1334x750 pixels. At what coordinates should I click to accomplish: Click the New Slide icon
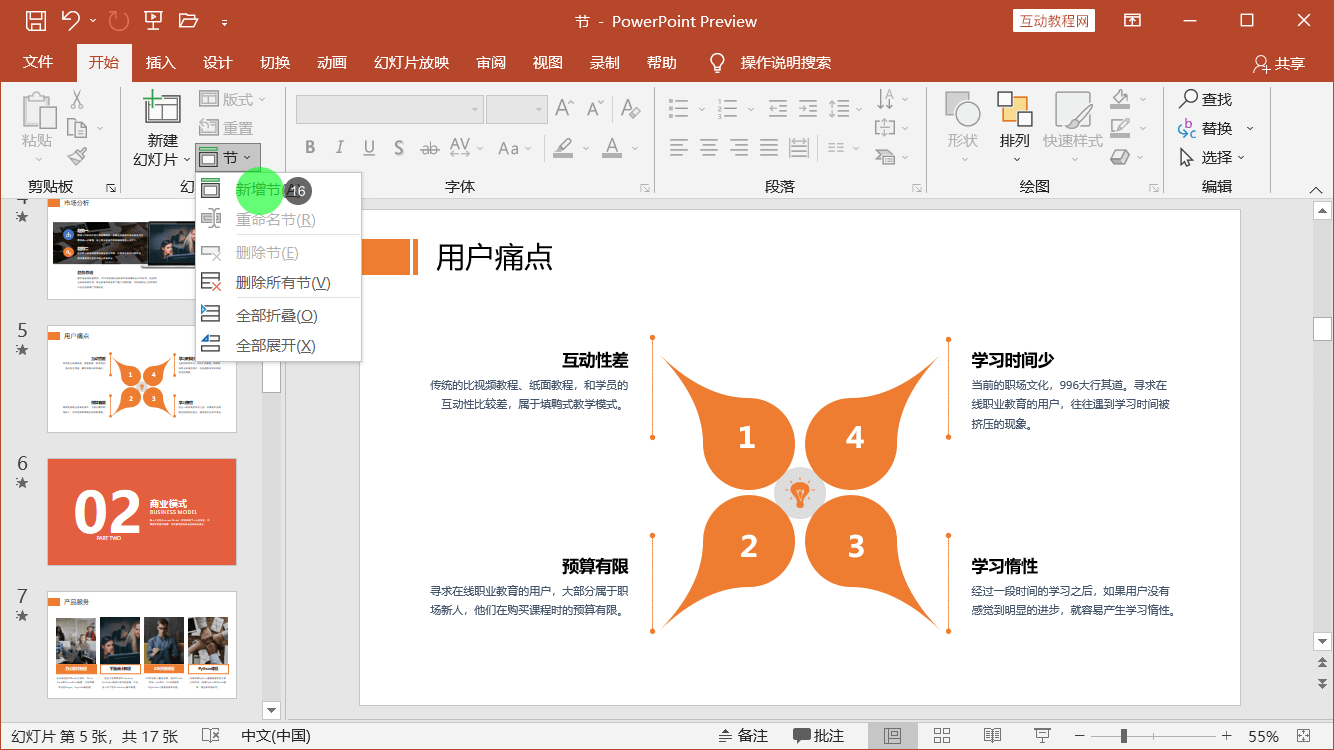[x=162, y=108]
